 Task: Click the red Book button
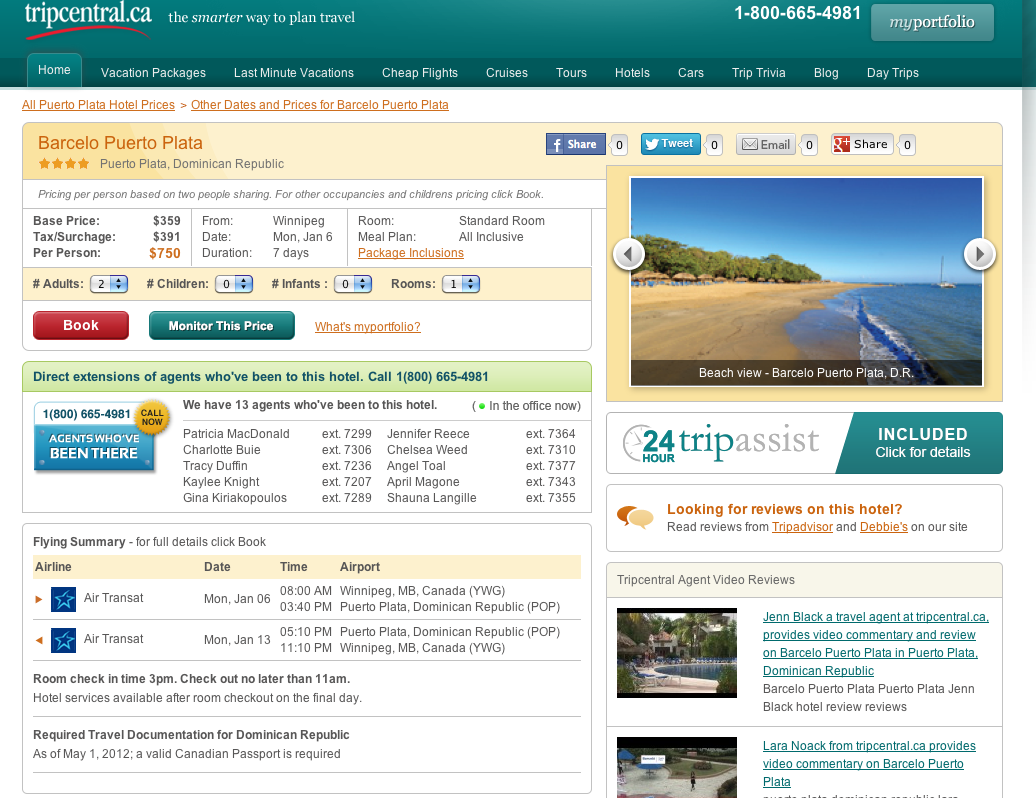pyautogui.click(x=81, y=325)
